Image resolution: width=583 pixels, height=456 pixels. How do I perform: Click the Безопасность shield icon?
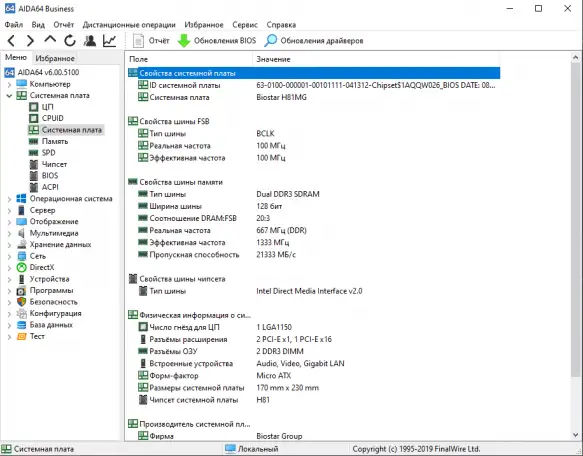pyautogui.click(x=22, y=302)
